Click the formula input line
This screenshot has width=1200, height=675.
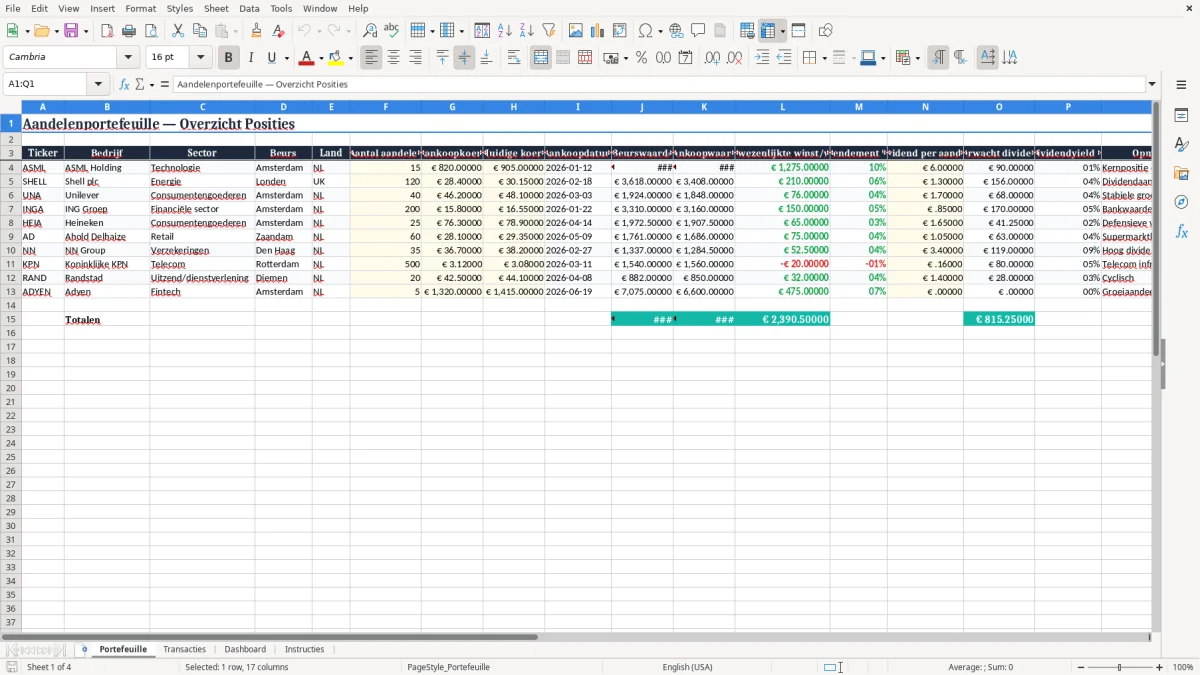(x=658, y=85)
